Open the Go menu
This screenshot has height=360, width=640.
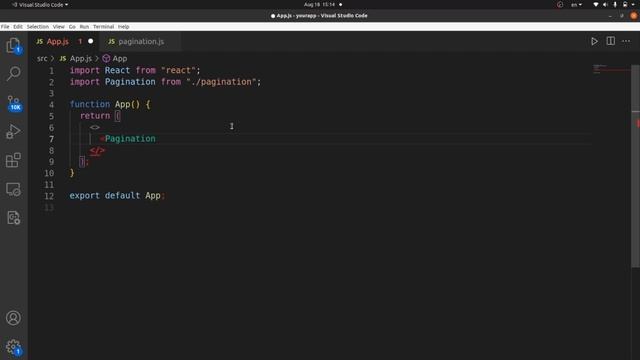coord(72,27)
